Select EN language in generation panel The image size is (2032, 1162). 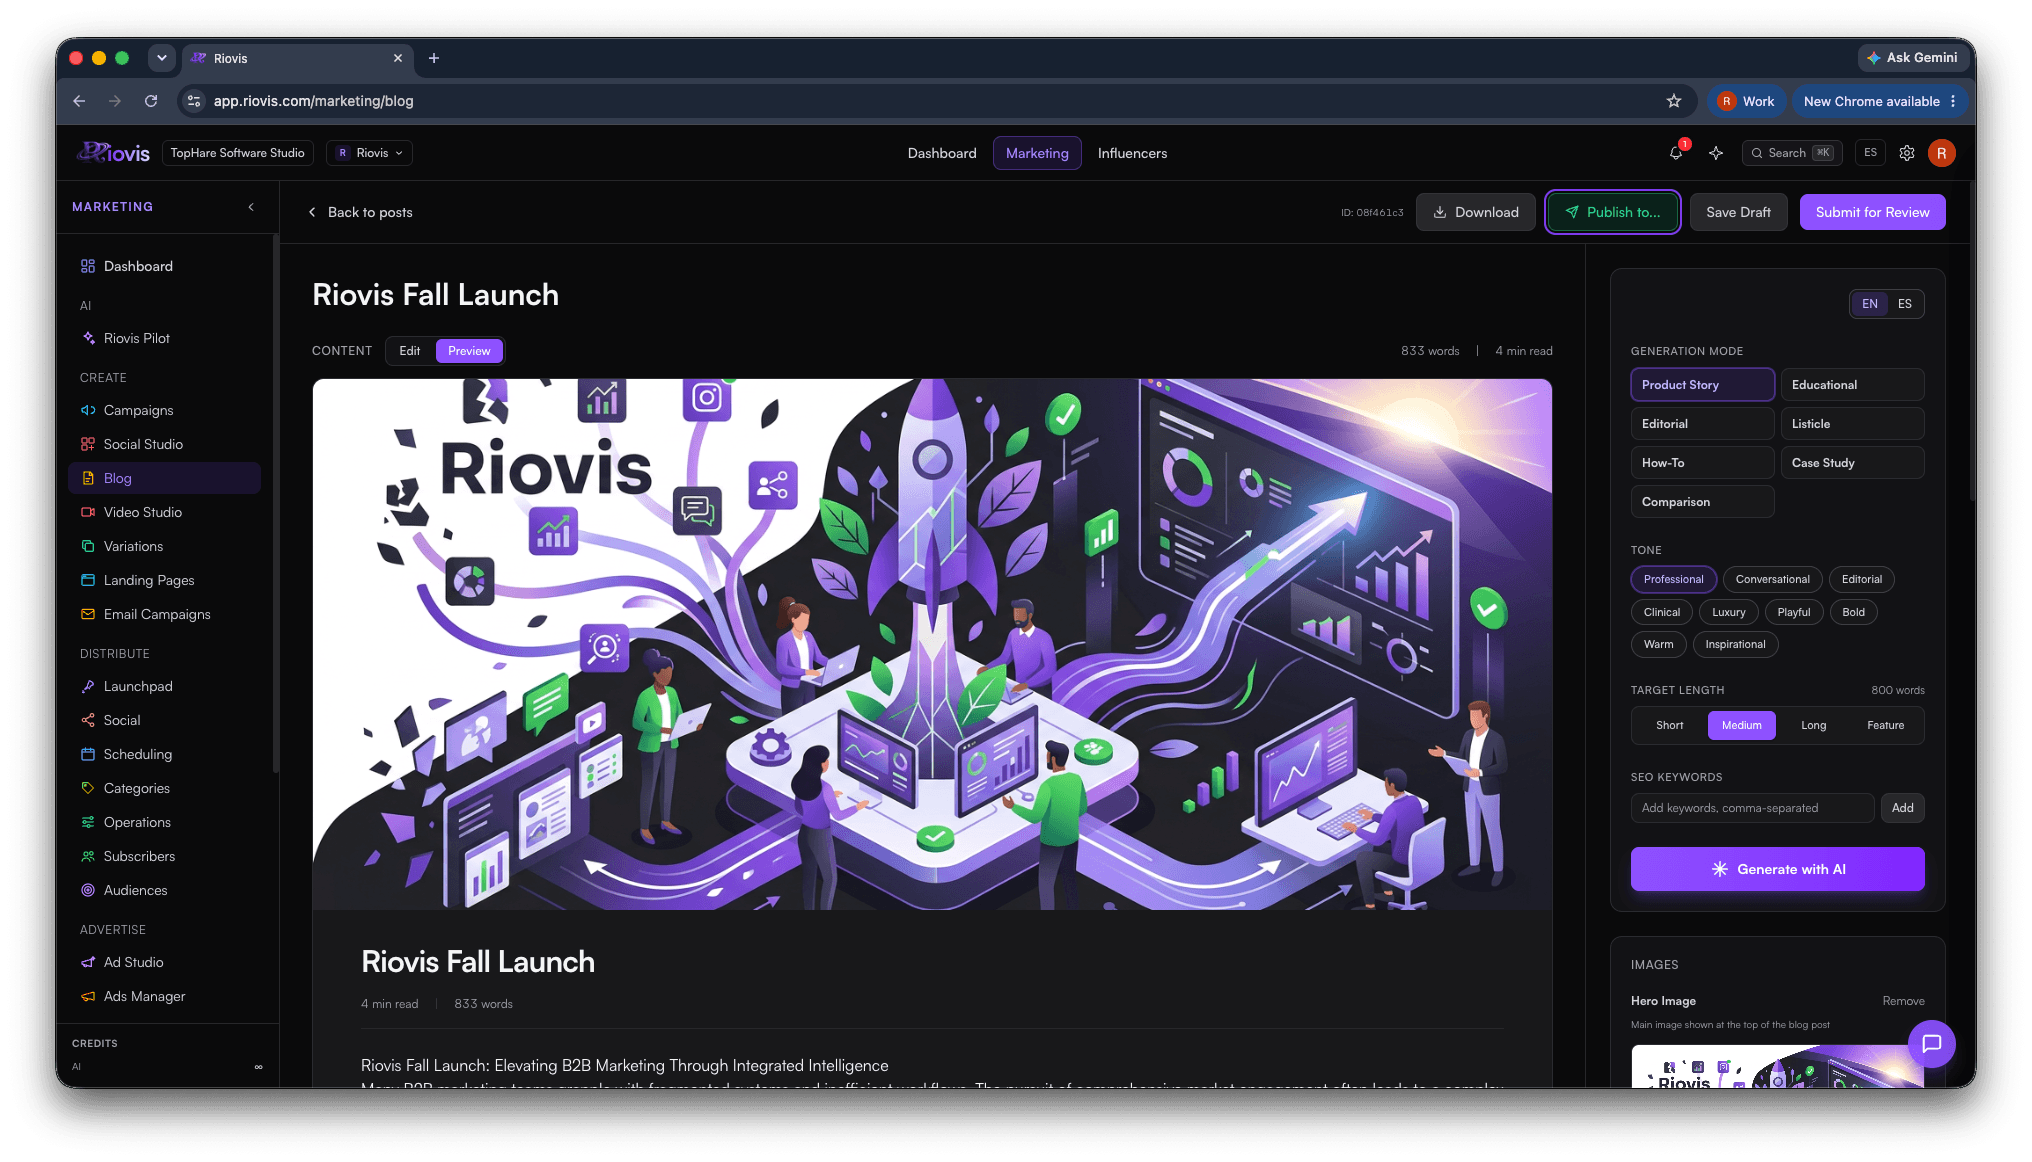coord(1869,304)
